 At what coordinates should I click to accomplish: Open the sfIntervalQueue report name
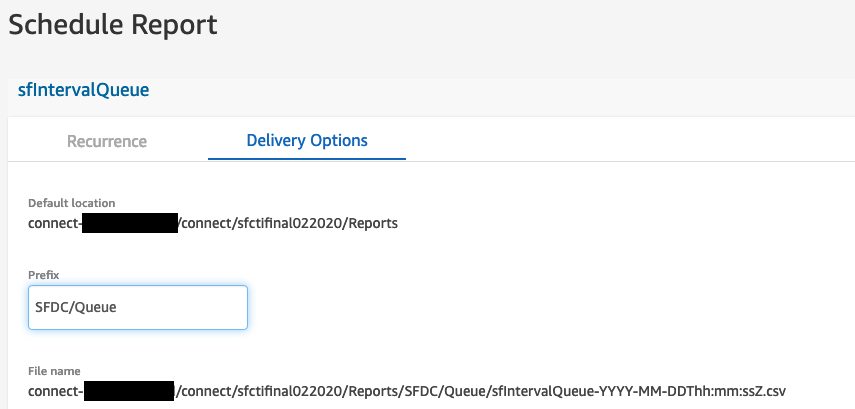[x=83, y=89]
